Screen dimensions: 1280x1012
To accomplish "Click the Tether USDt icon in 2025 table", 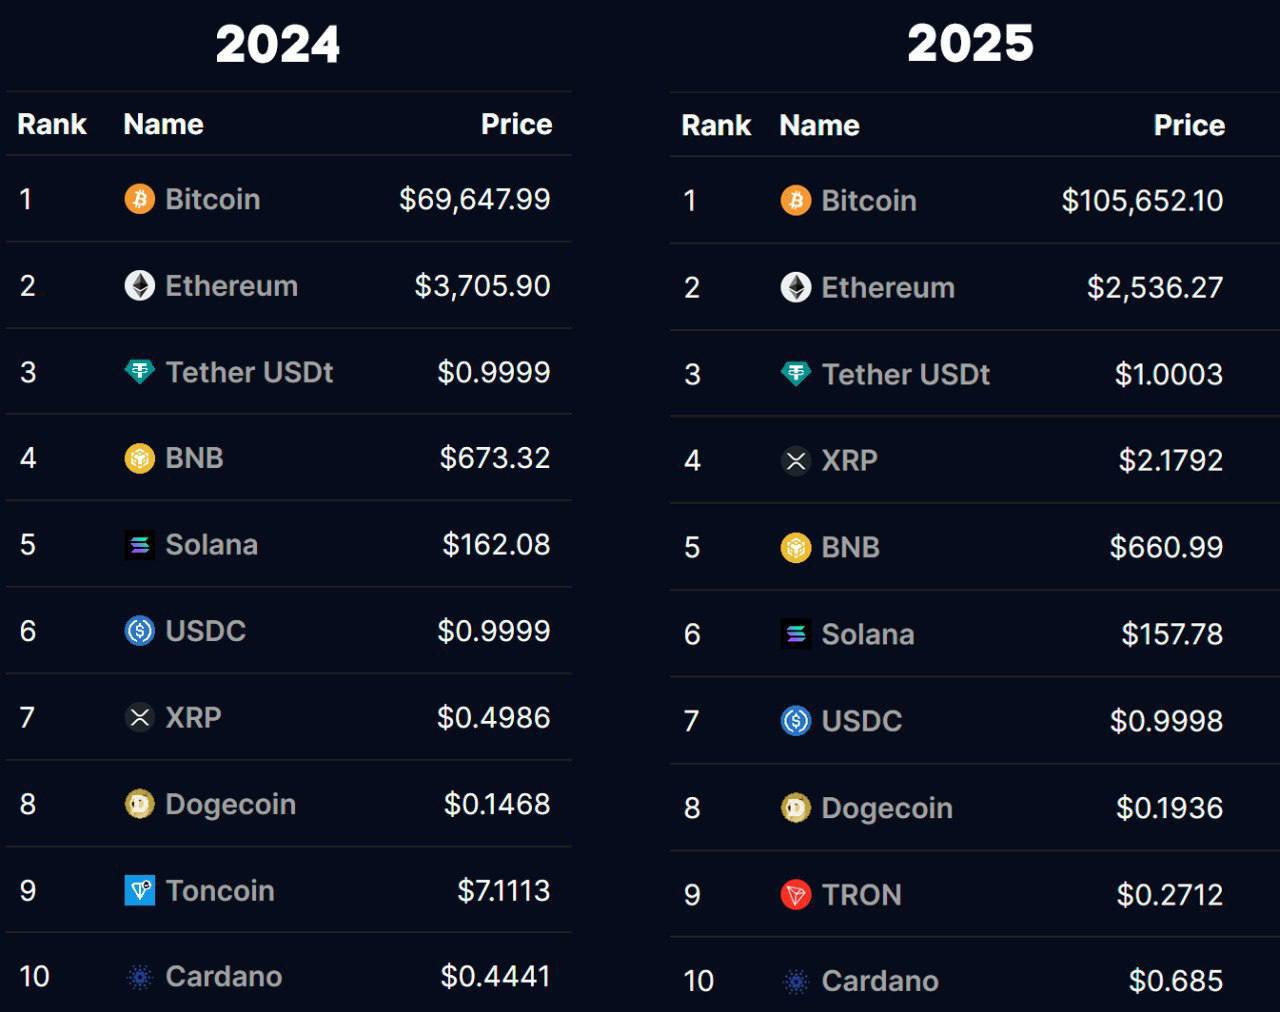I will (796, 374).
